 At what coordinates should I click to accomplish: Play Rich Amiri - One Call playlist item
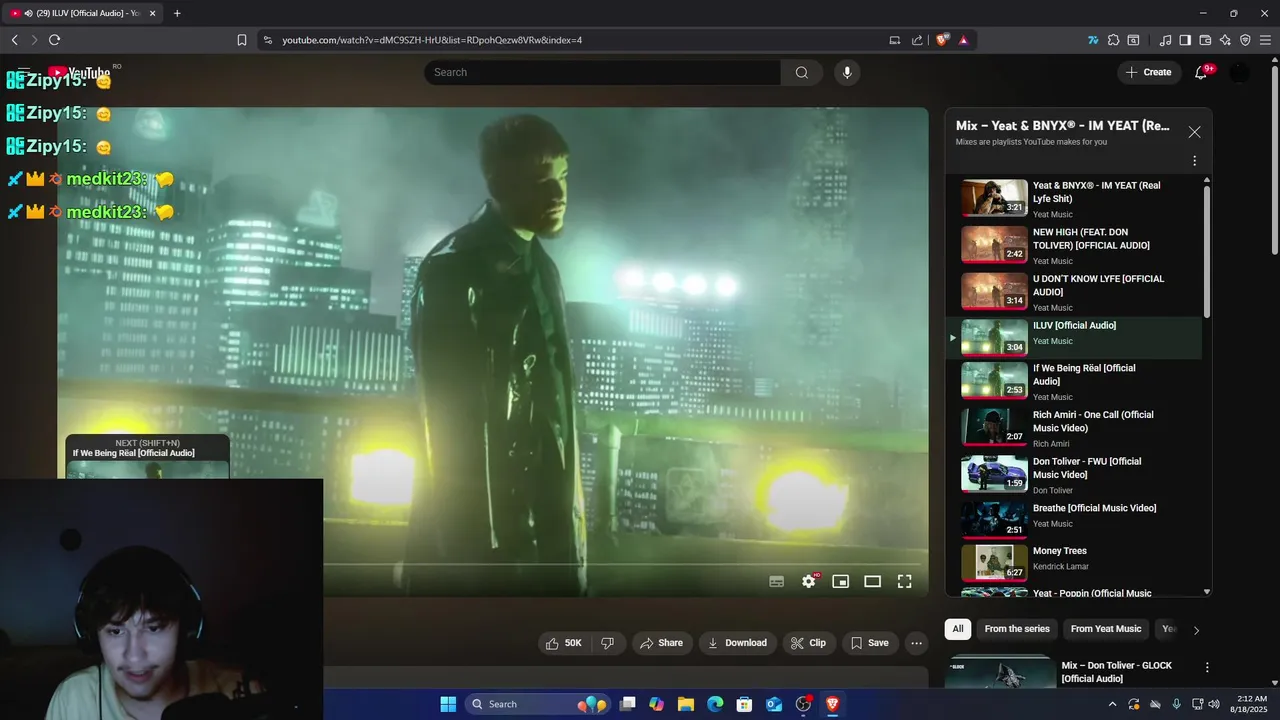[1073, 428]
